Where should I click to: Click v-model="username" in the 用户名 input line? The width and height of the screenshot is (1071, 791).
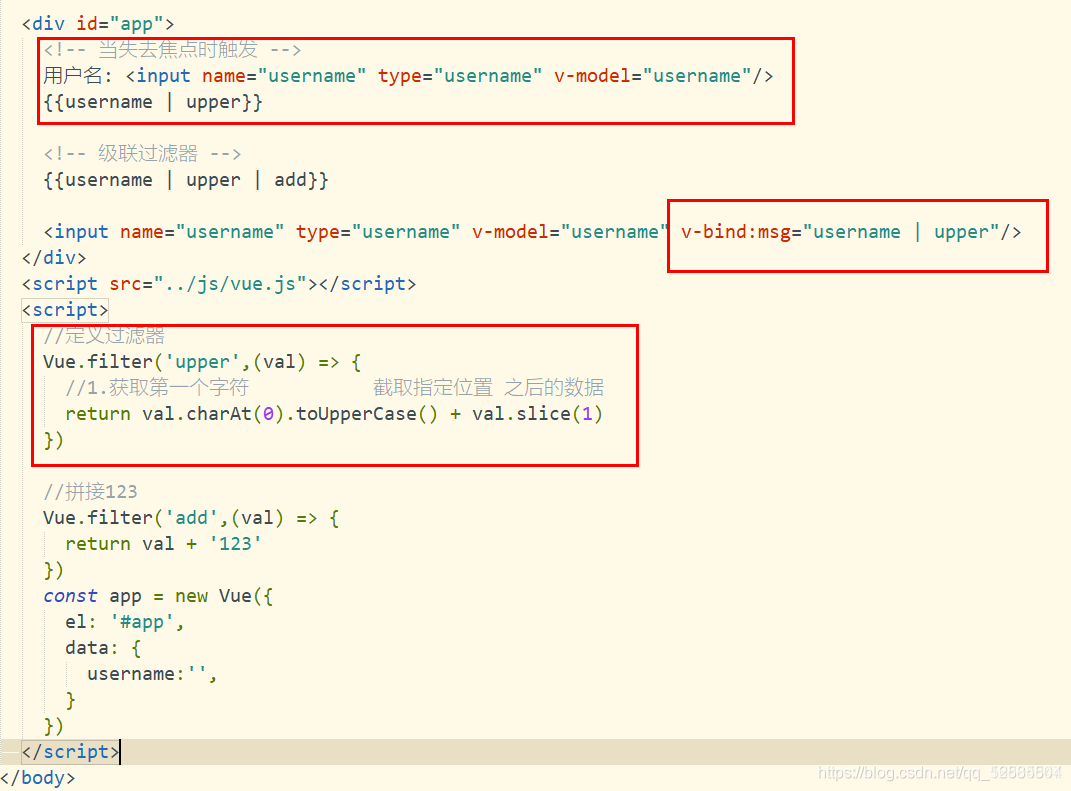[x=653, y=76]
